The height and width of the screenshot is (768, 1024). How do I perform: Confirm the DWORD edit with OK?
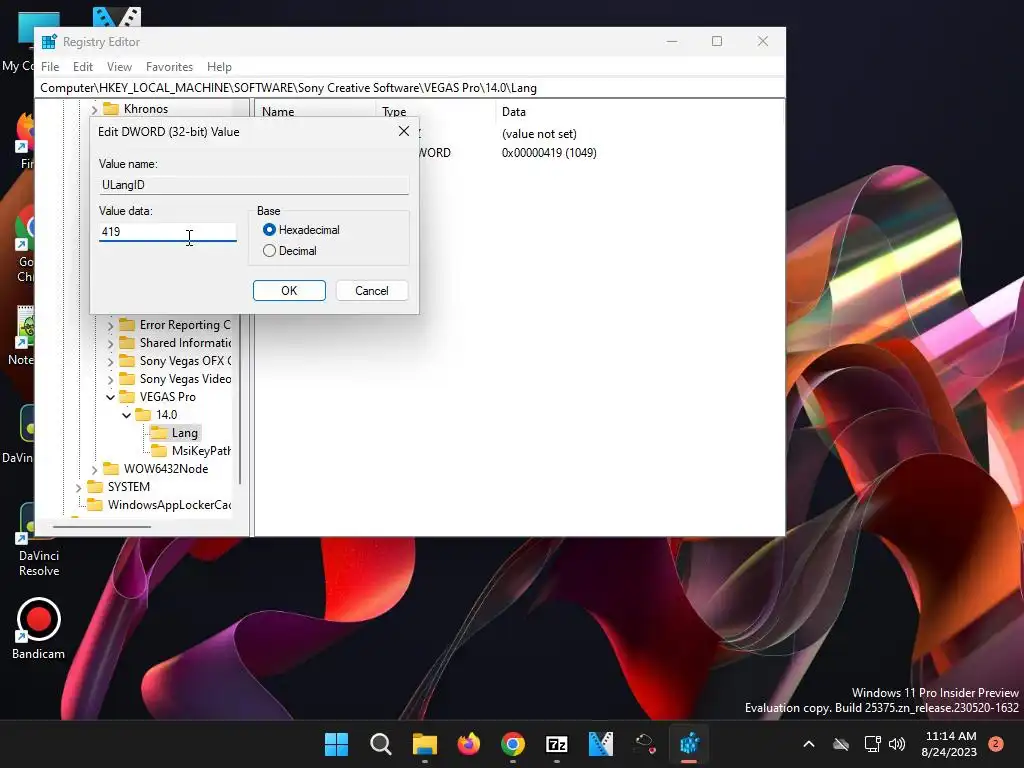click(289, 291)
